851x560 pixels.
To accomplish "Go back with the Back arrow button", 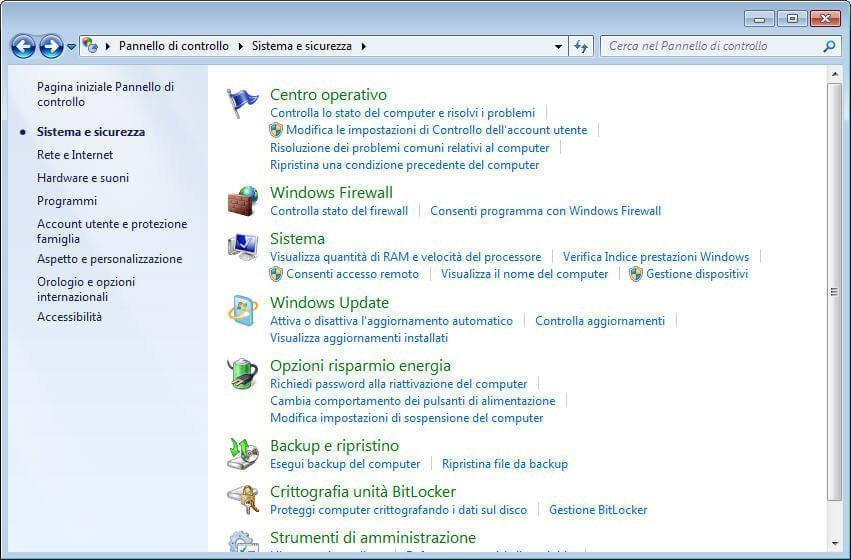I will pyautogui.click(x=23, y=47).
